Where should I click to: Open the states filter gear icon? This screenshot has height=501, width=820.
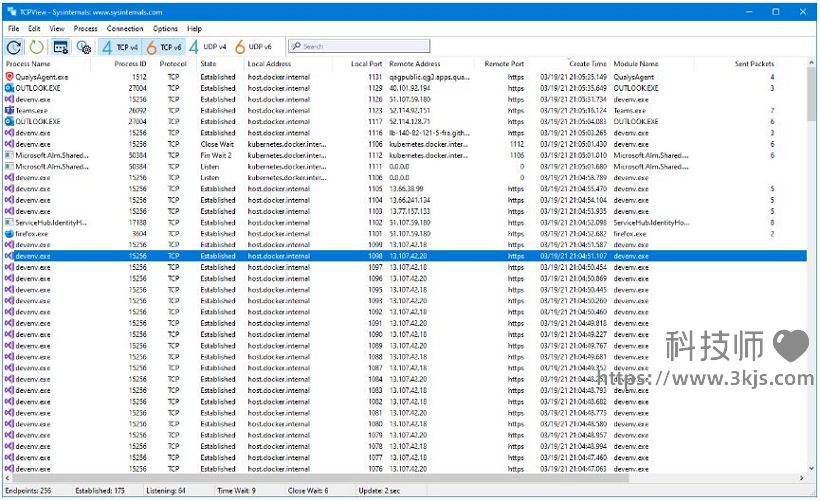(x=84, y=48)
